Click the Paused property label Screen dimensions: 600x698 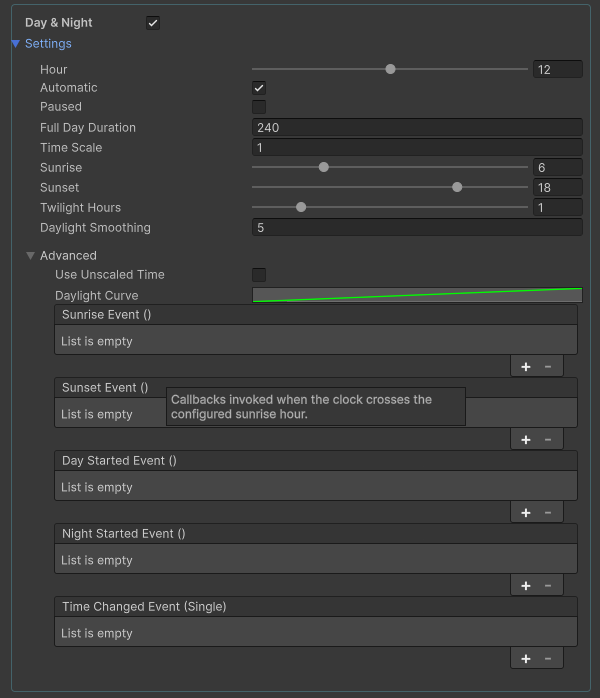[x=61, y=107]
